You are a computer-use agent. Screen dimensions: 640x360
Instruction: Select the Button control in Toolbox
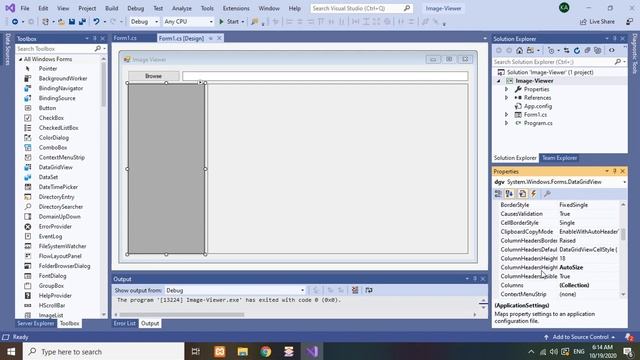click(47, 108)
